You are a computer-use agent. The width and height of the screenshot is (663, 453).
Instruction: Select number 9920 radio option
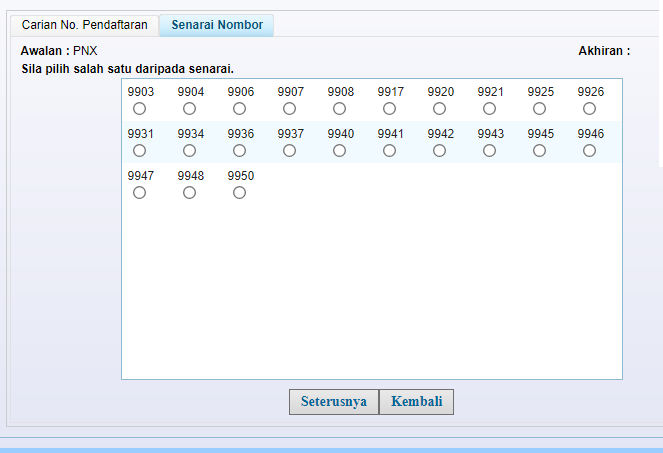[x=439, y=109]
